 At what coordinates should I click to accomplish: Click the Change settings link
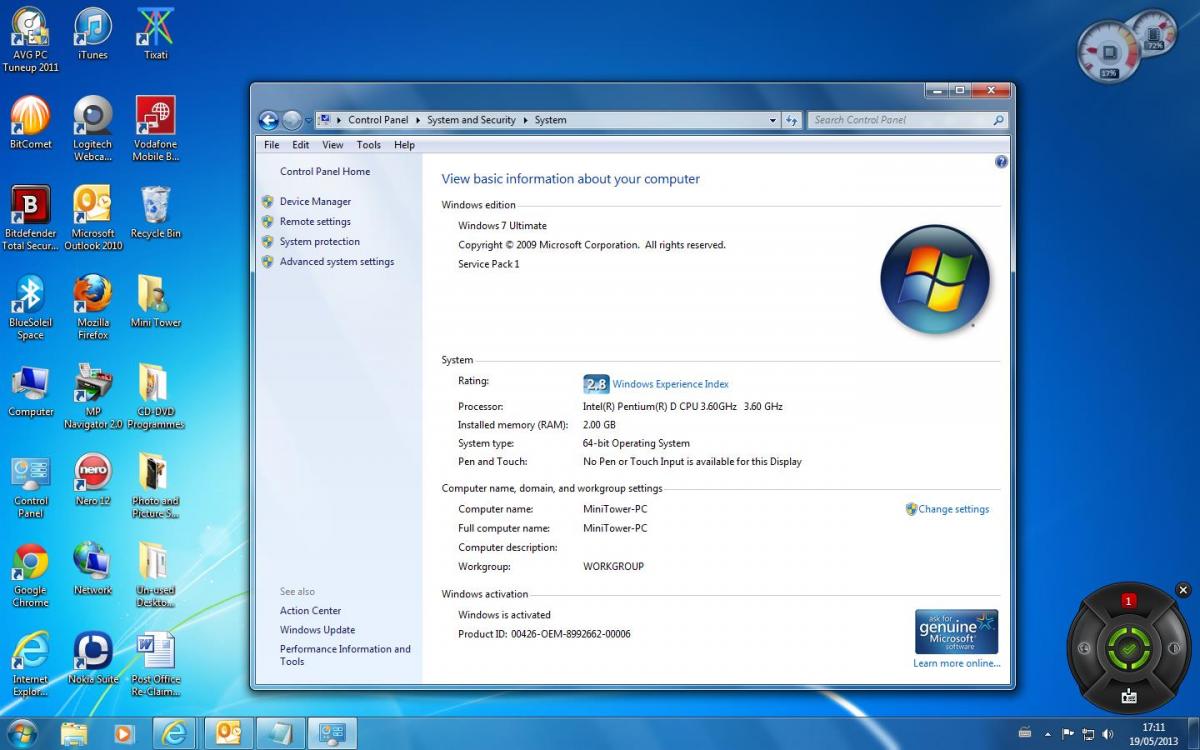coord(953,509)
